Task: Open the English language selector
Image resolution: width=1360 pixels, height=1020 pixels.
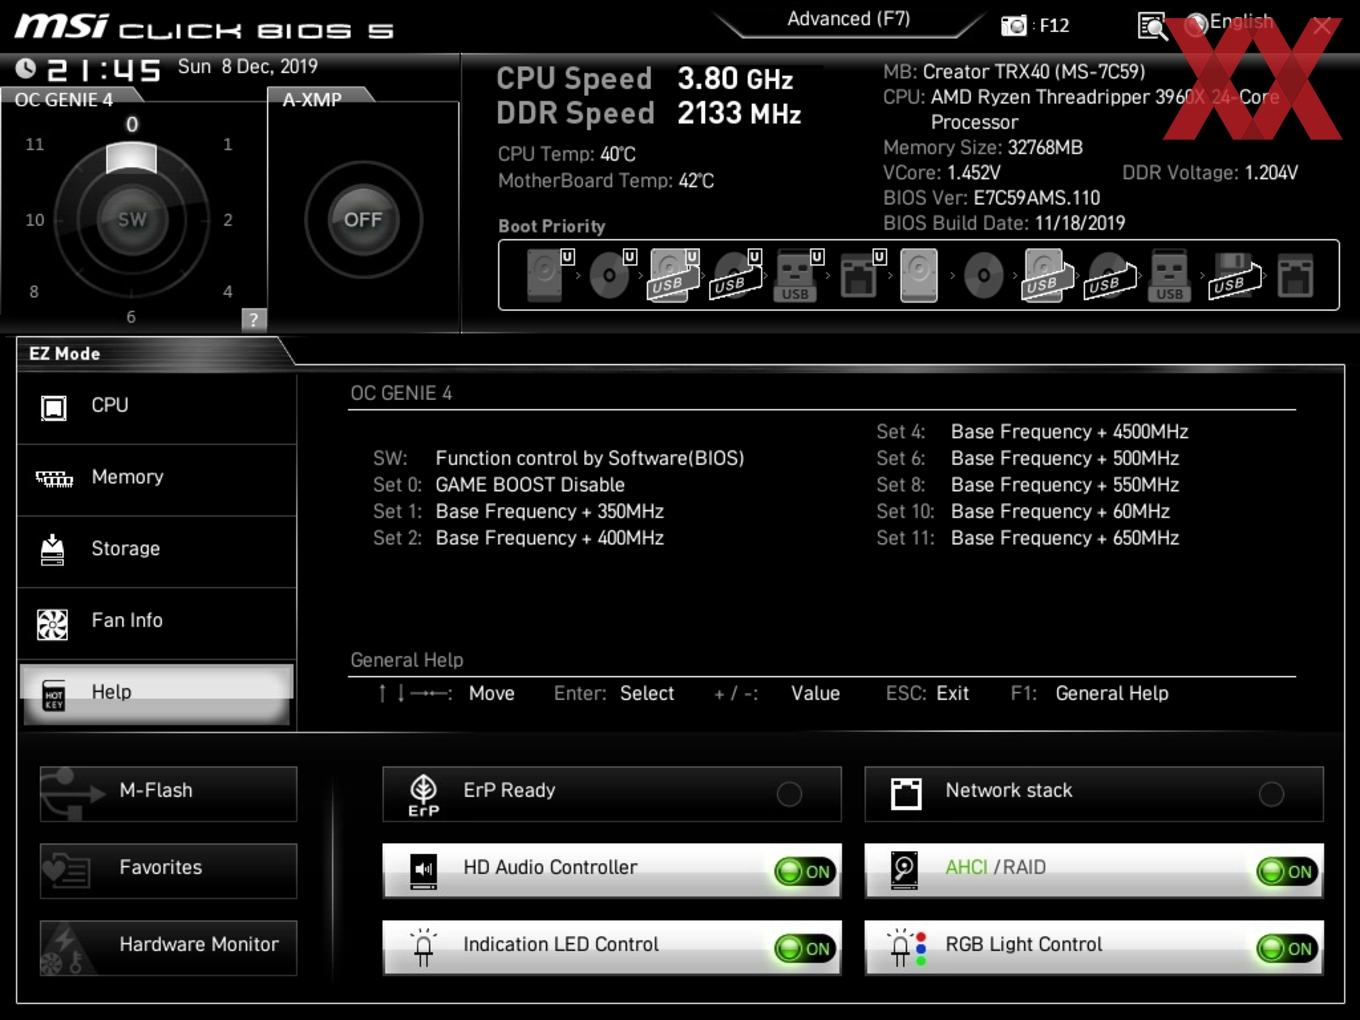Action: [1229, 23]
